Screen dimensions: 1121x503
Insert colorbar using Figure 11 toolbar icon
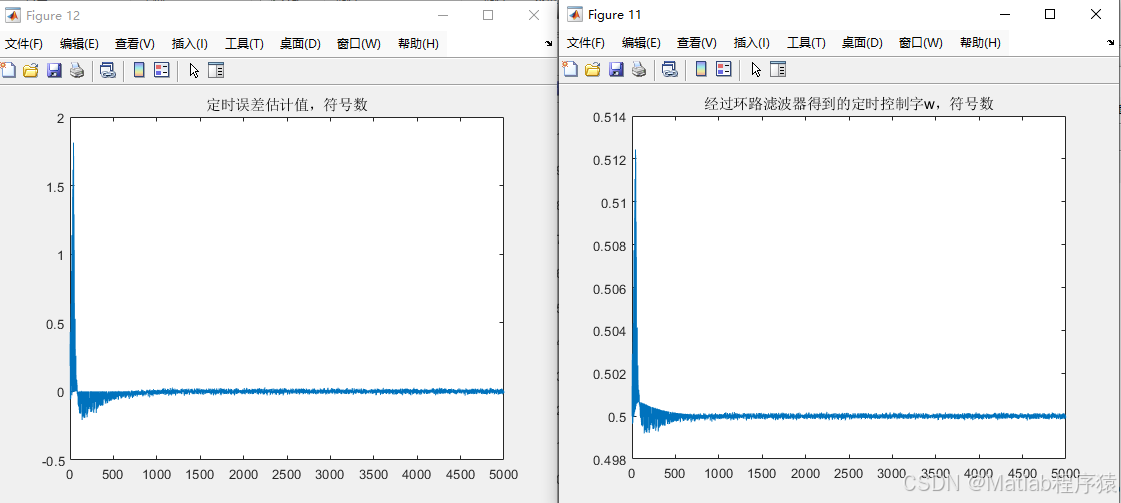701,69
